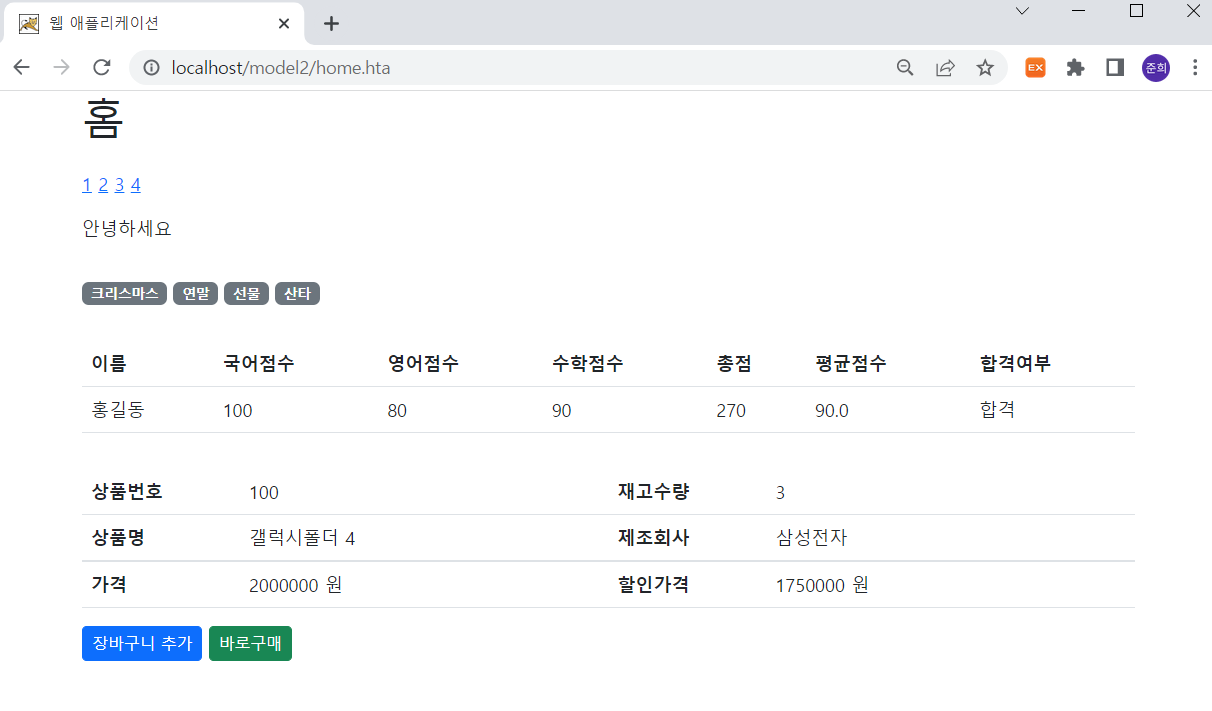Click the 1750000 원 discount price value
The width and height of the screenshot is (1212, 711).
[822, 585]
